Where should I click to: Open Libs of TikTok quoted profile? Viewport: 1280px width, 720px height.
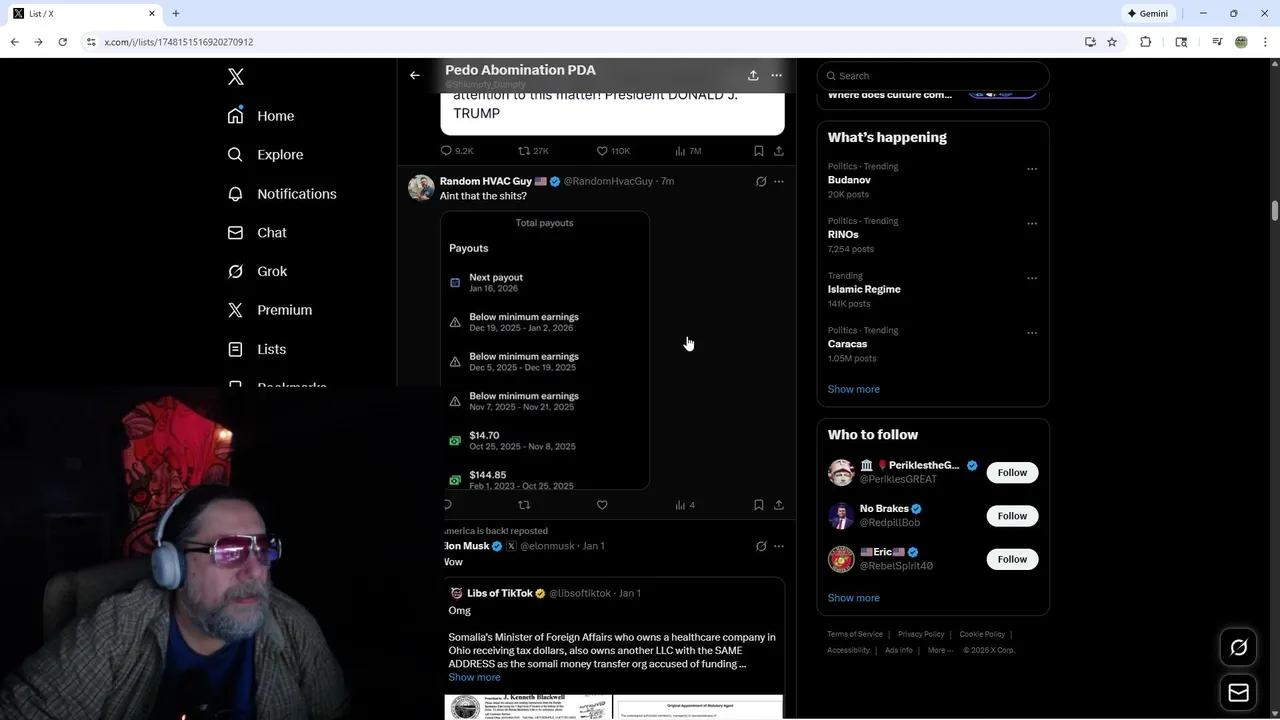500,593
